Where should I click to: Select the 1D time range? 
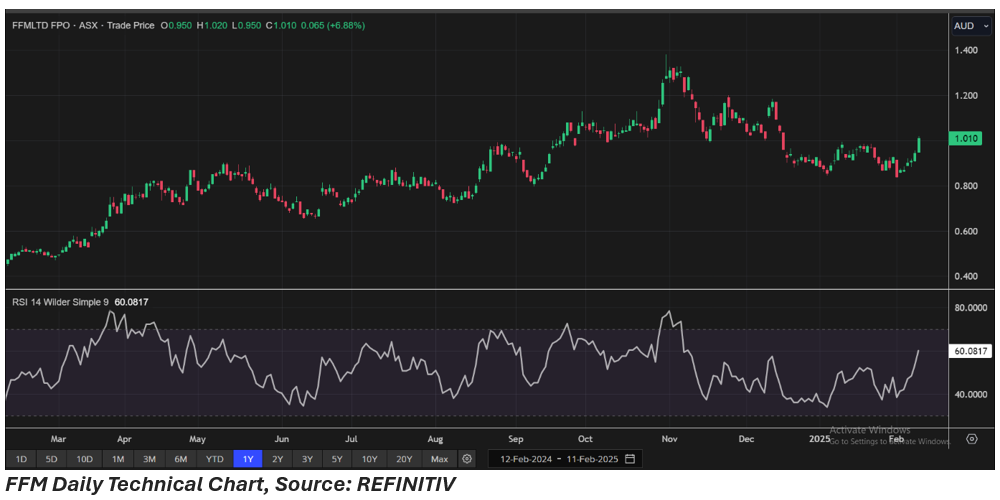21,459
